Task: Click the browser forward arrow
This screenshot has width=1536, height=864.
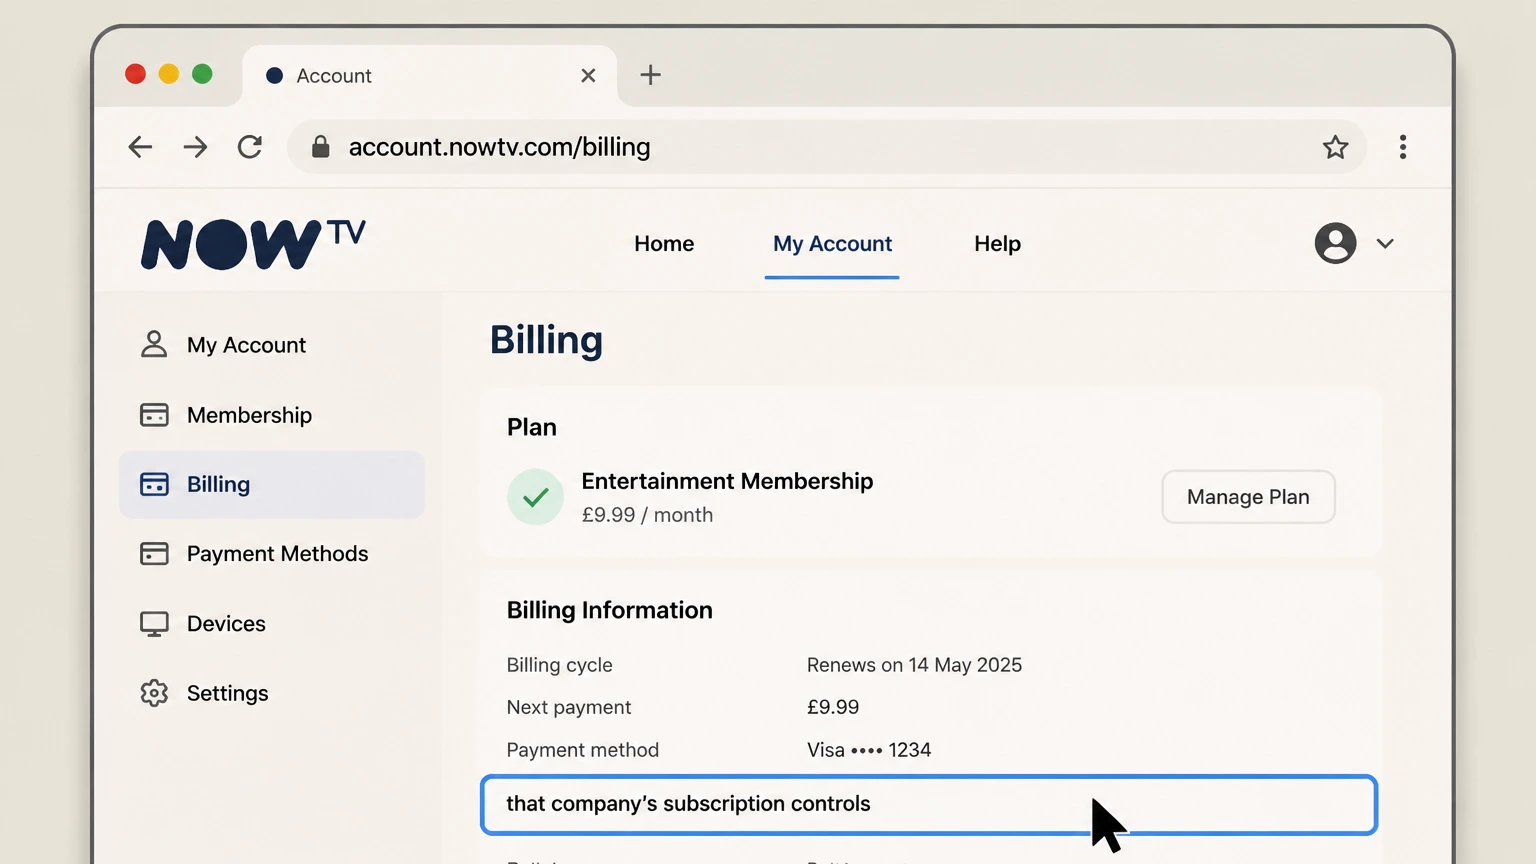Action: (x=196, y=147)
